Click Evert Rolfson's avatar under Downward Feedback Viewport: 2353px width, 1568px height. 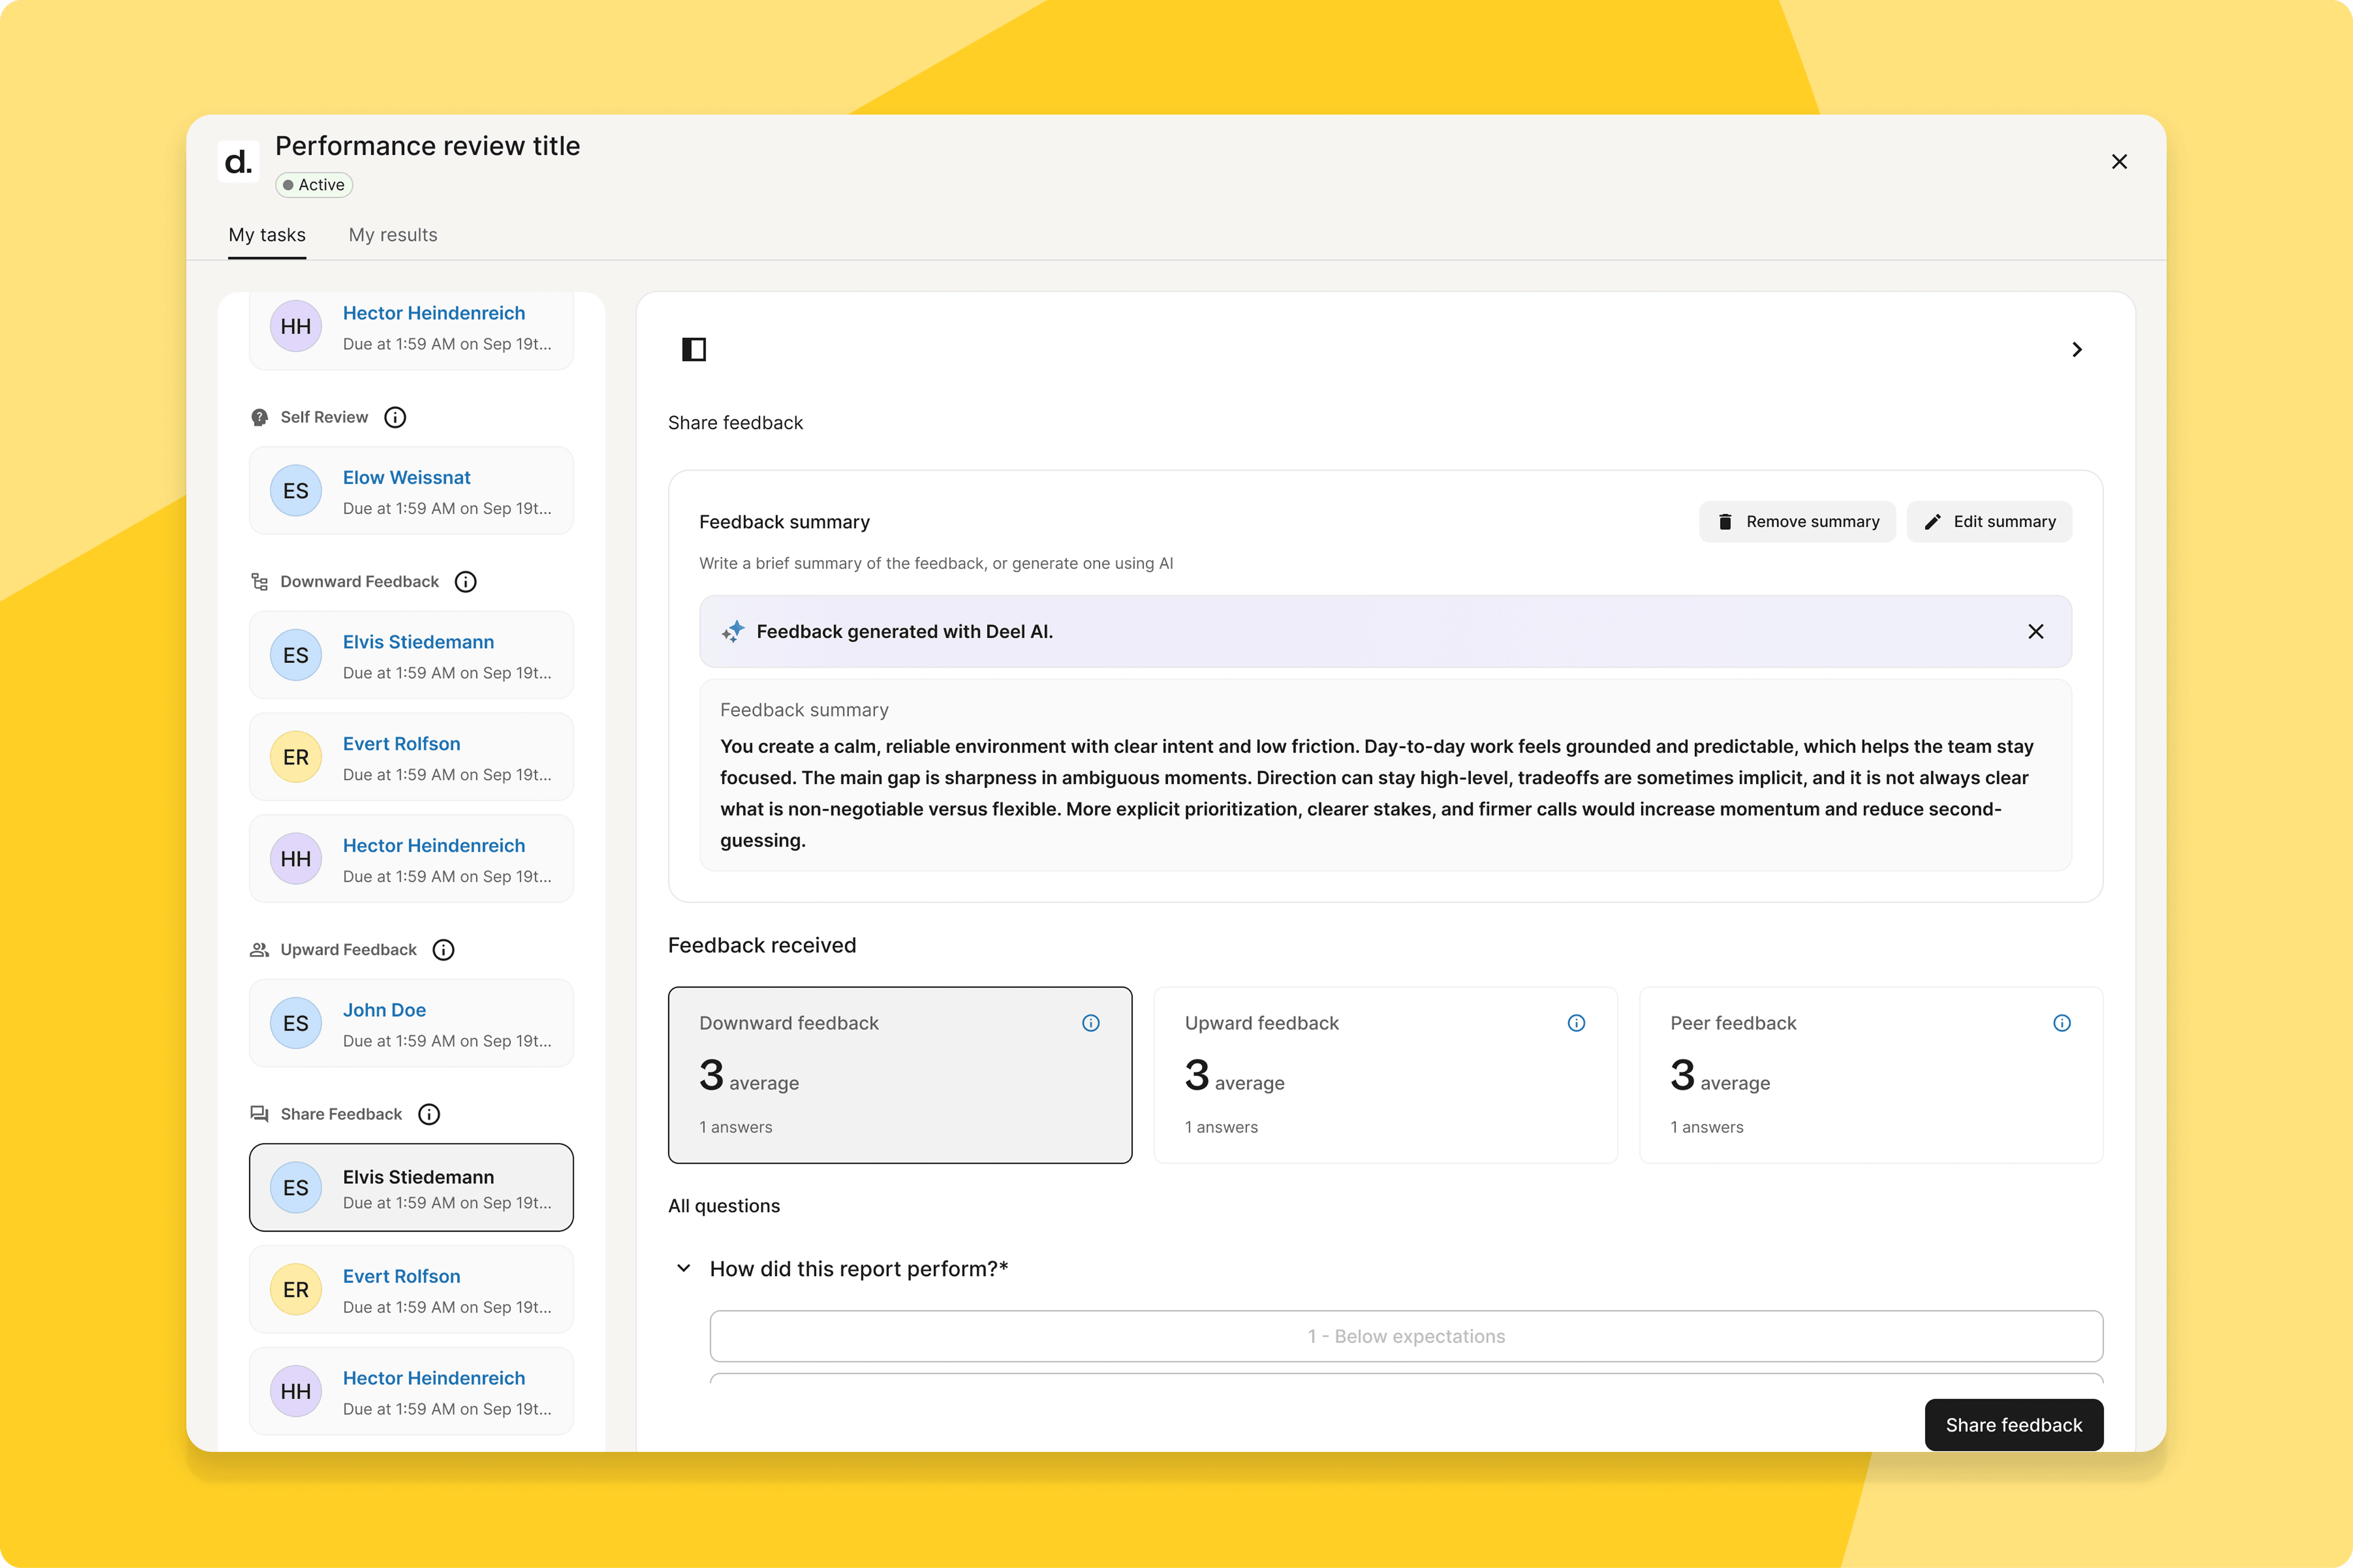click(x=296, y=758)
